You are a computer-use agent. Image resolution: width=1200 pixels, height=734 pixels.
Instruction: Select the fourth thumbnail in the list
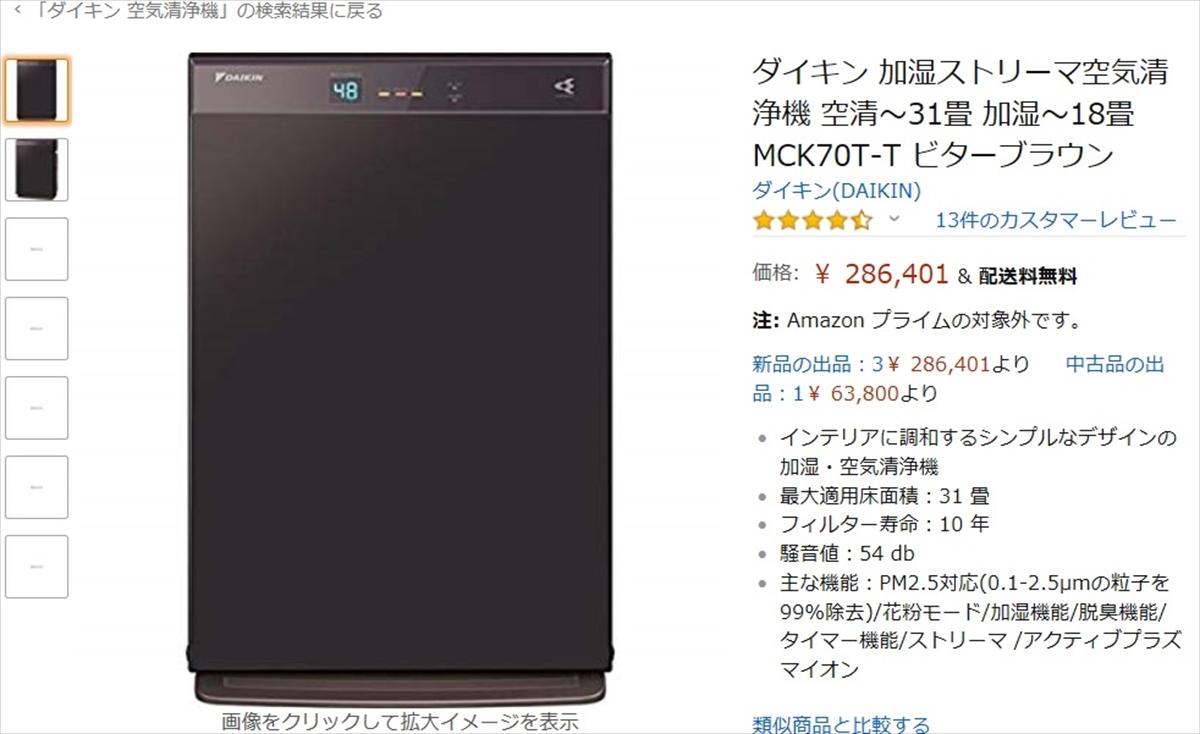click(x=37, y=328)
